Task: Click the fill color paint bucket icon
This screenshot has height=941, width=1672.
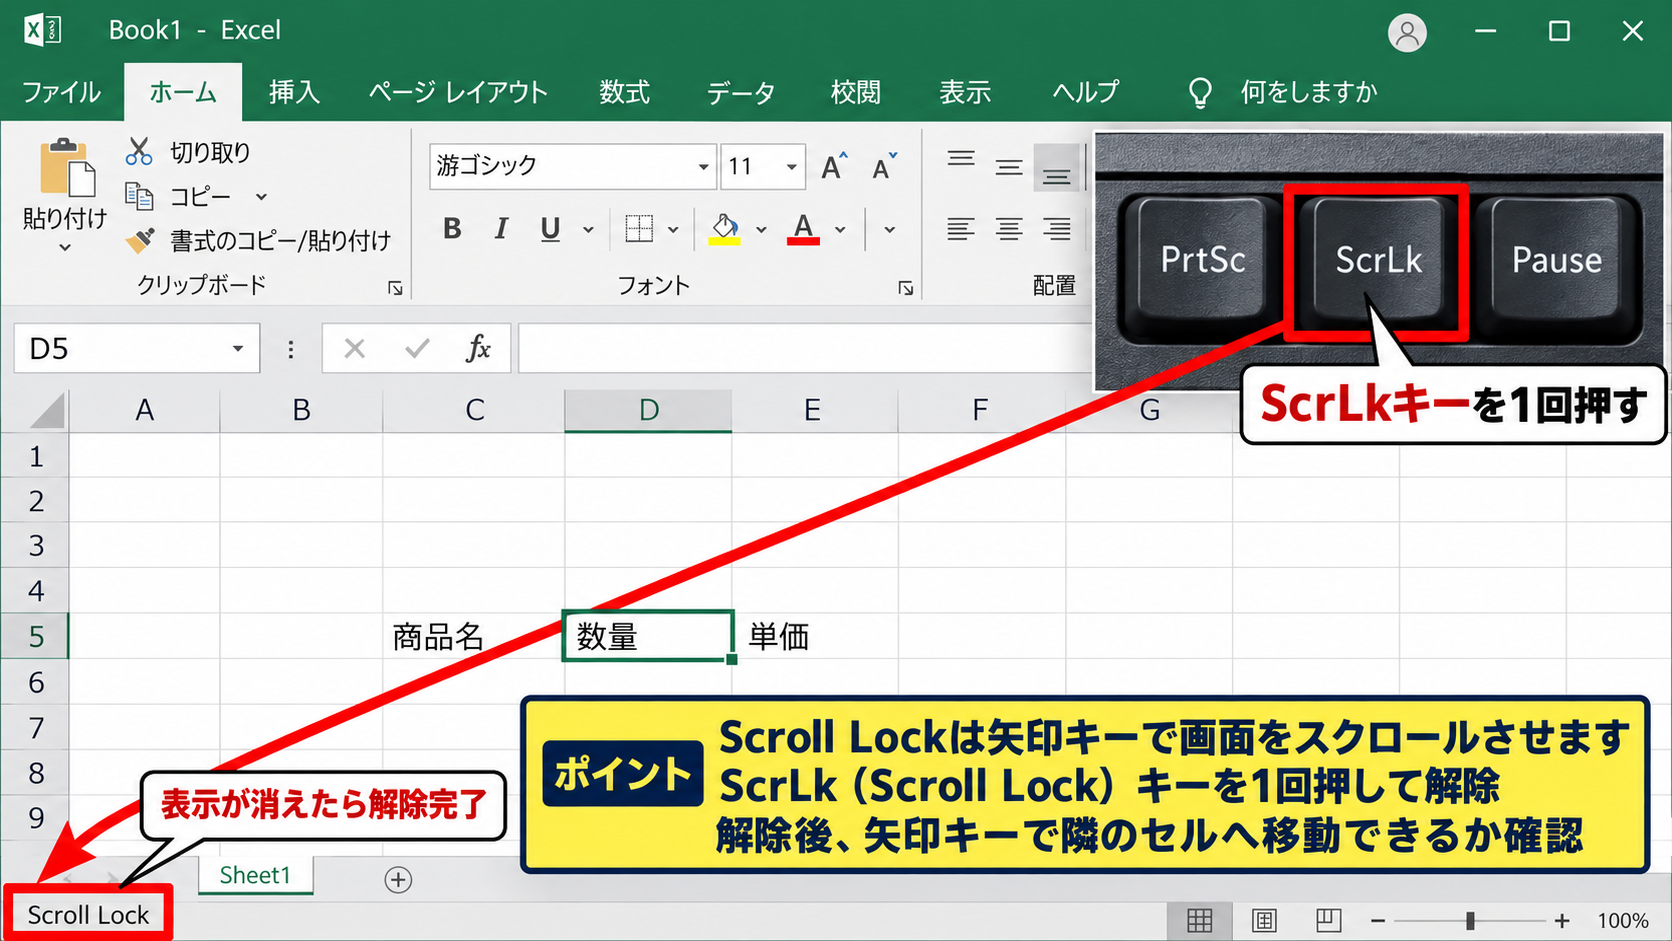Action: [725, 229]
